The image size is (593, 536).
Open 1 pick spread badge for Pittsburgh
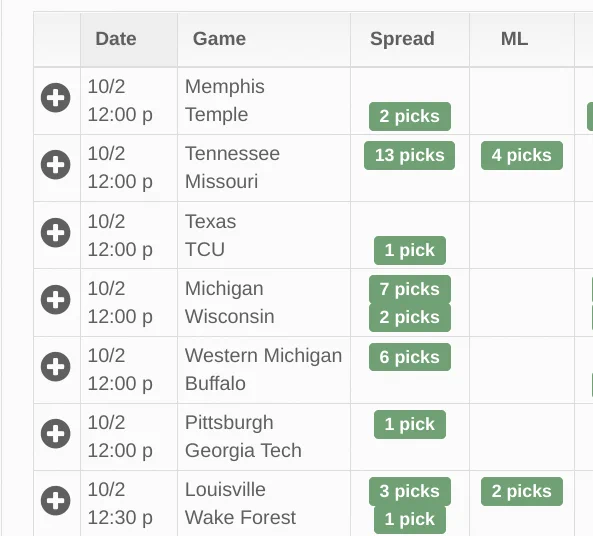tap(410, 424)
